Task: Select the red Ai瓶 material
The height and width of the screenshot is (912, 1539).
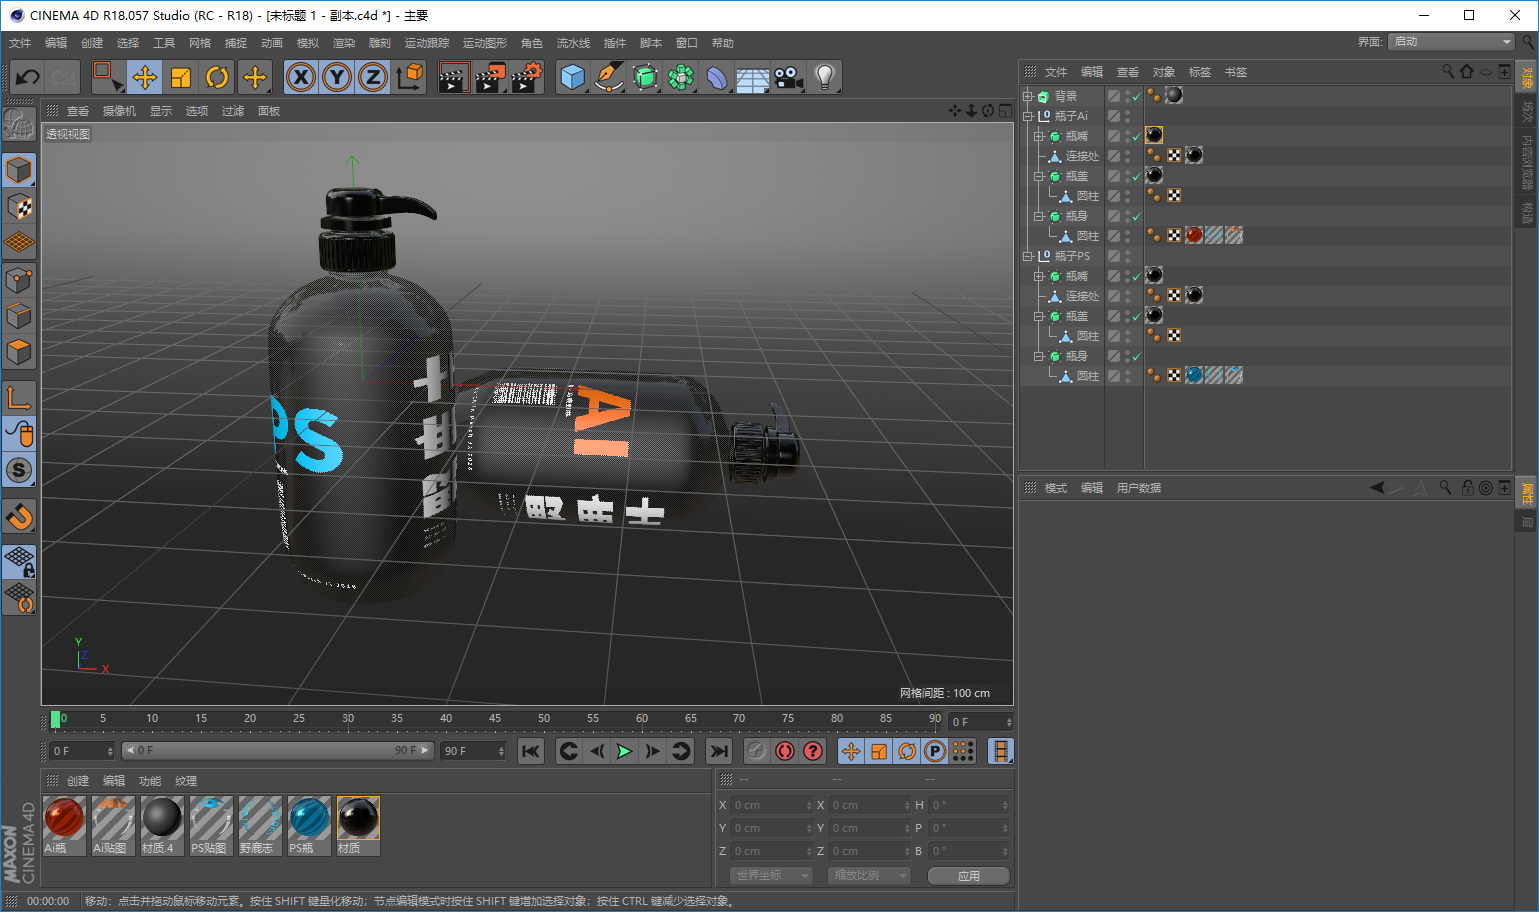Action: click(x=64, y=826)
